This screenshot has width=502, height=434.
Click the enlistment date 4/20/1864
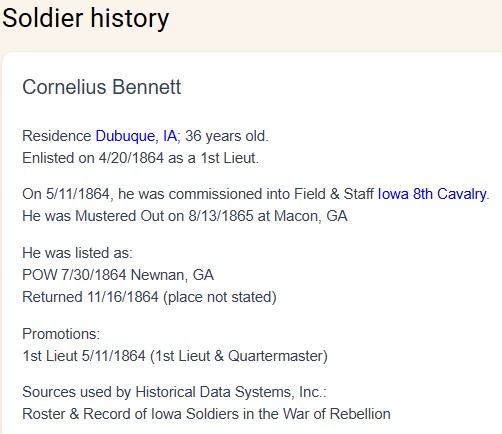click(x=131, y=158)
